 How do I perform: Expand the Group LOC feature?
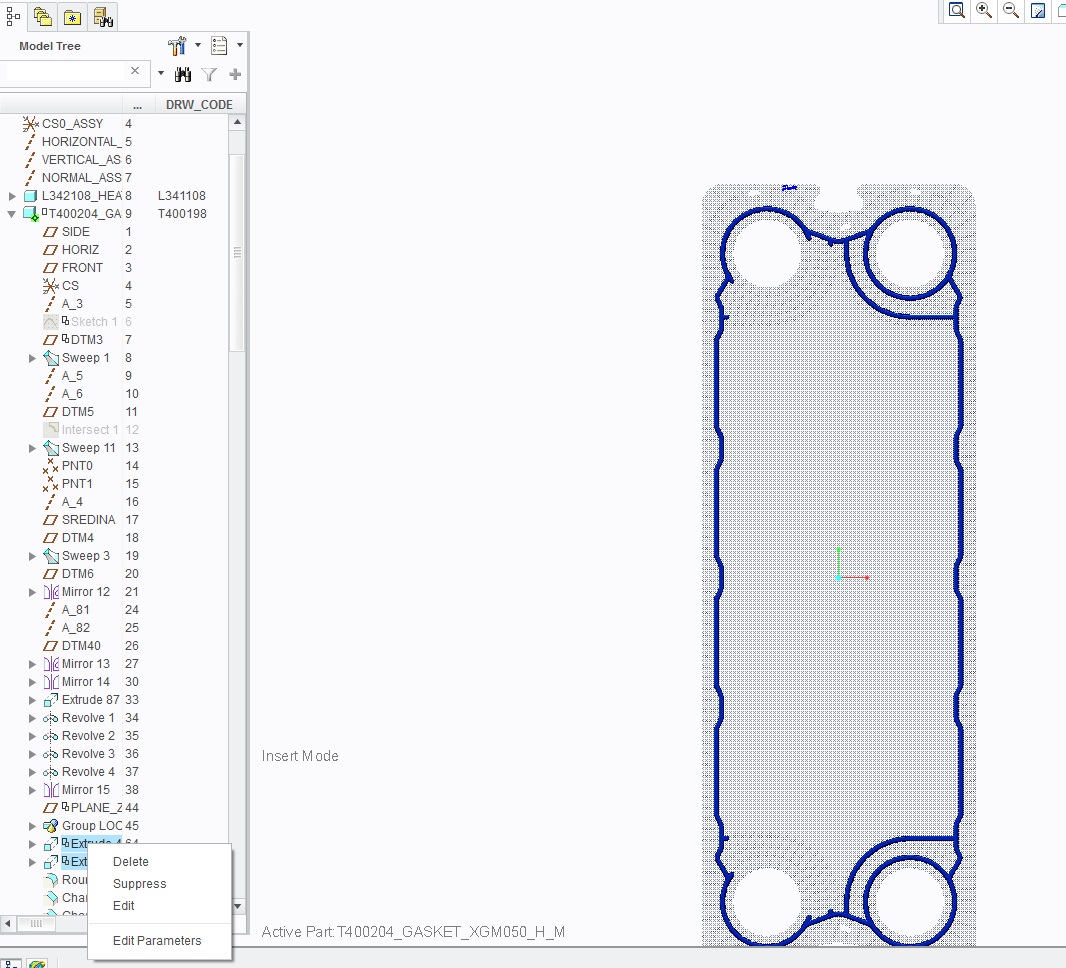click(x=32, y=826)
